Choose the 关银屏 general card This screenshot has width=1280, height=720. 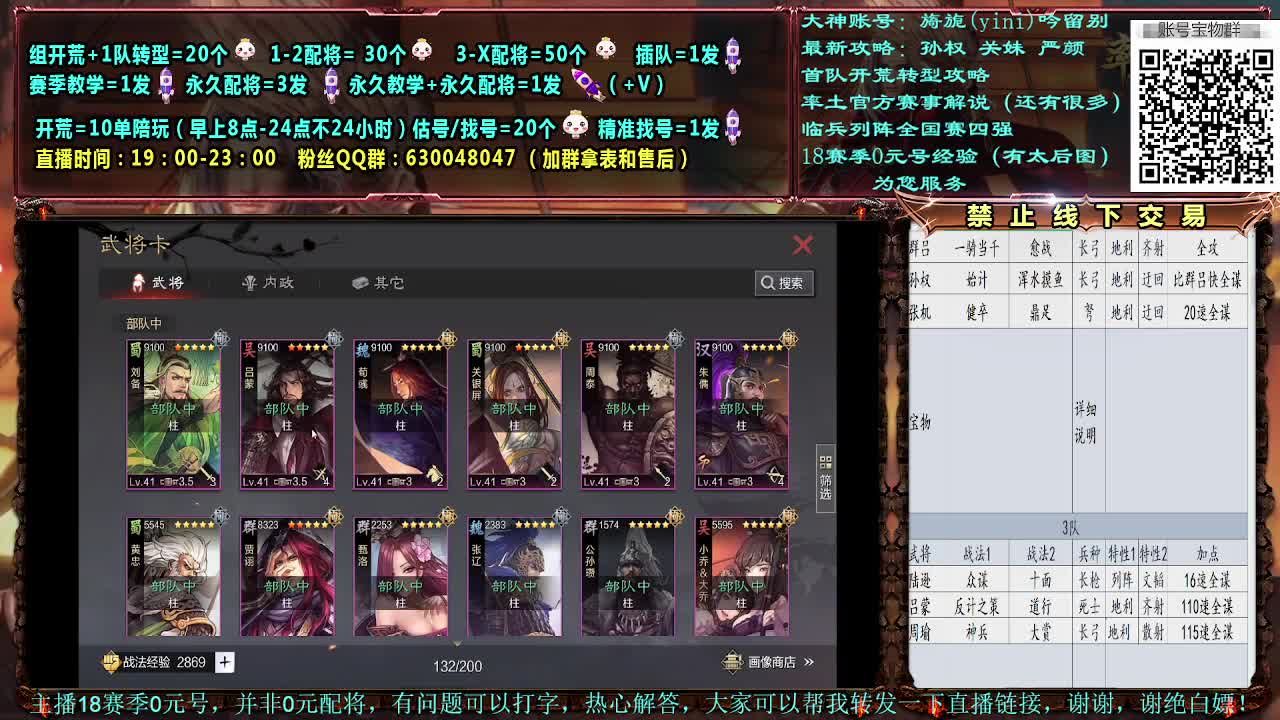(x=514, y=415)
